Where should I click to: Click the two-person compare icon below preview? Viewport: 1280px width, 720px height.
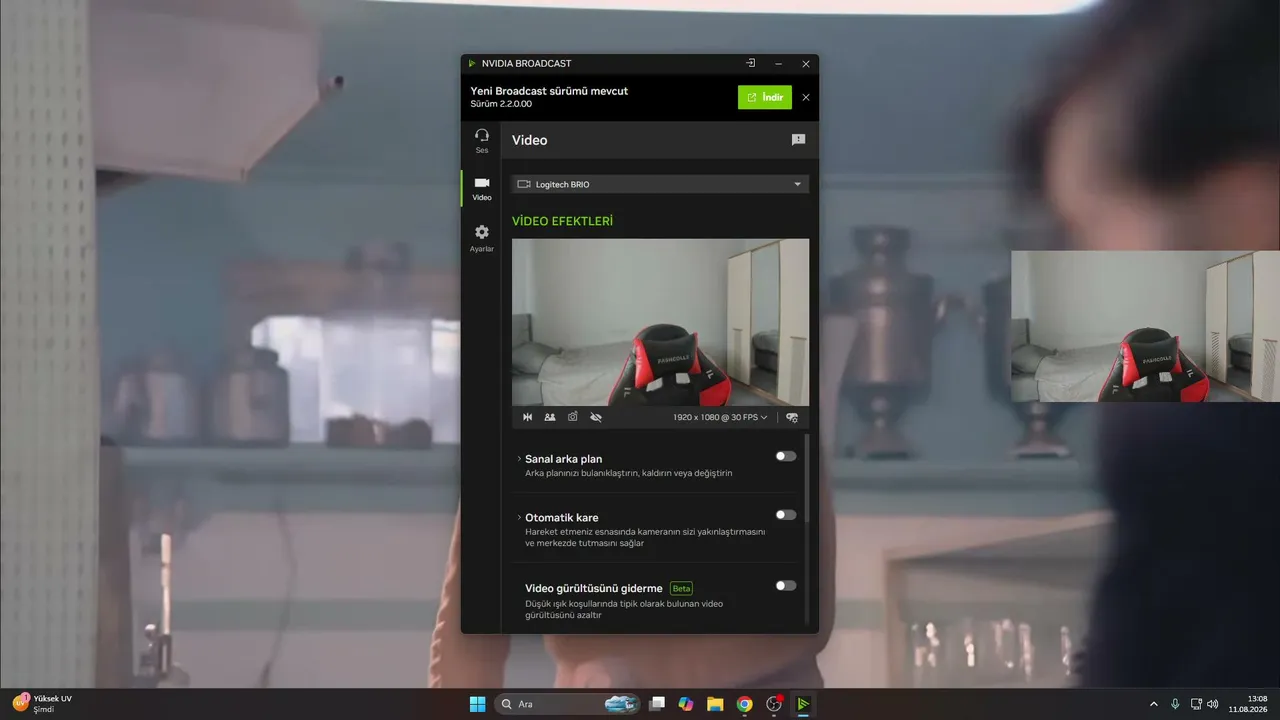point(550,417)
